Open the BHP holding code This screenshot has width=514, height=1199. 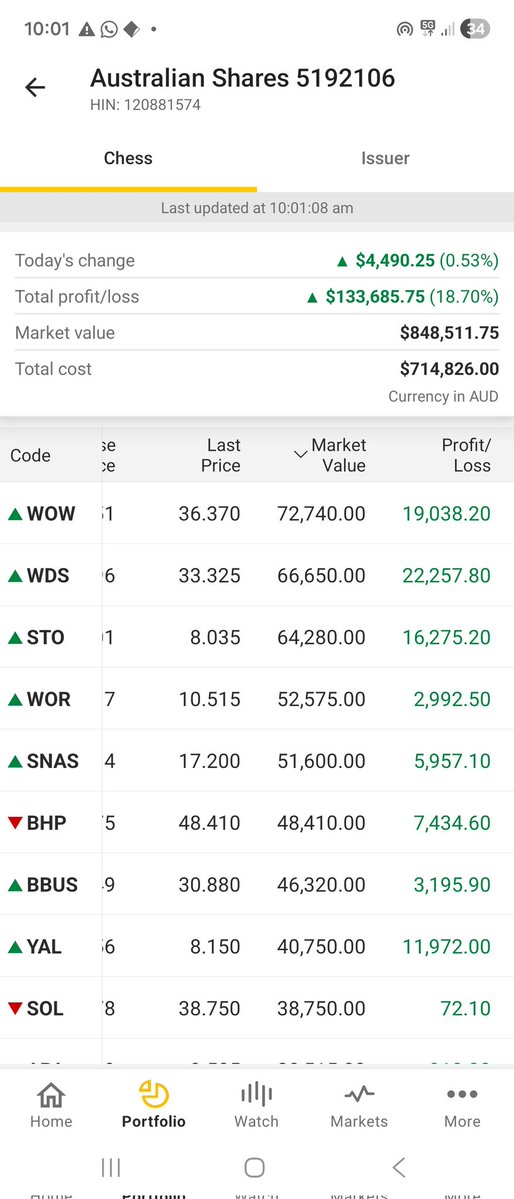47,823
